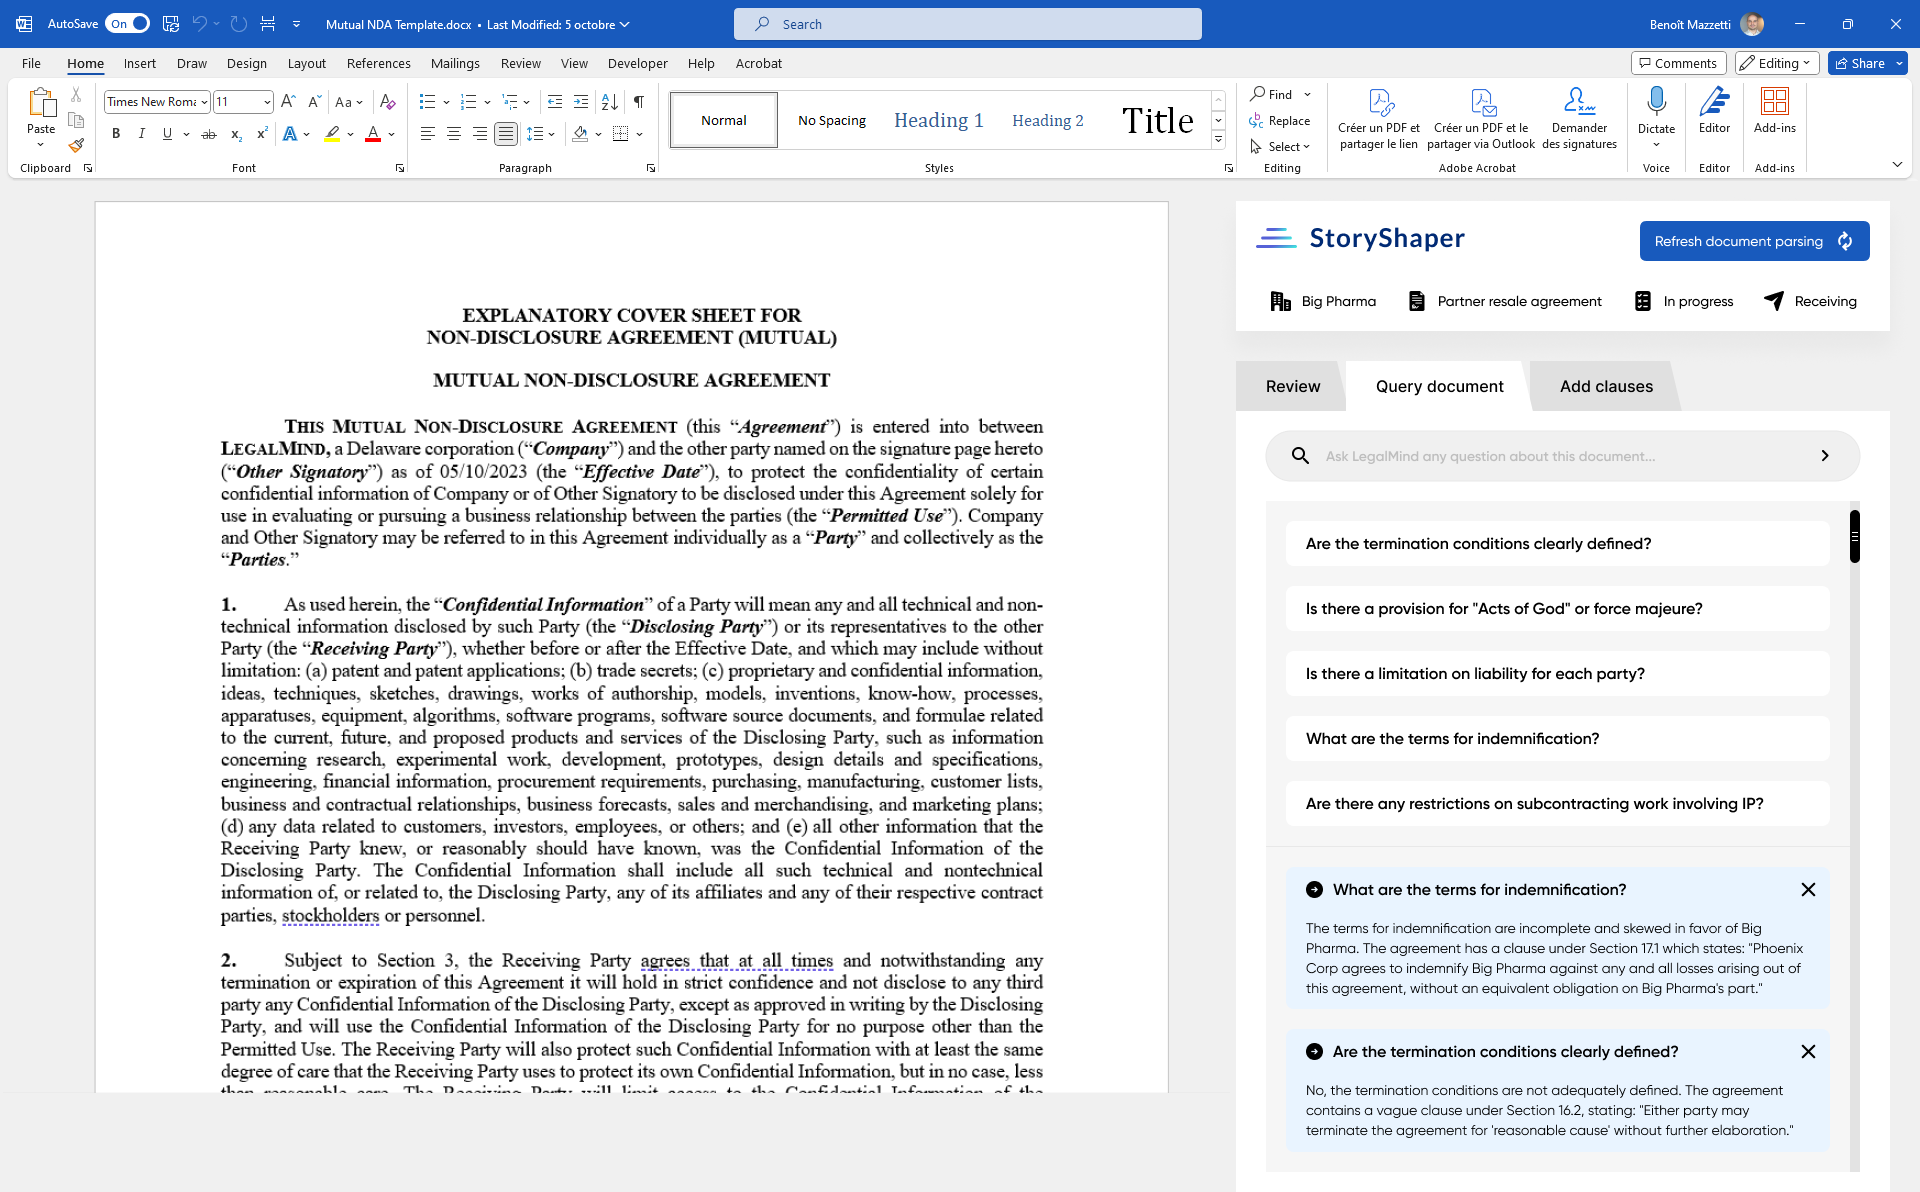This screenshot has width=1920, height=1192.
Task: Apply the Heading 1 style
Action: pos(938,120)
